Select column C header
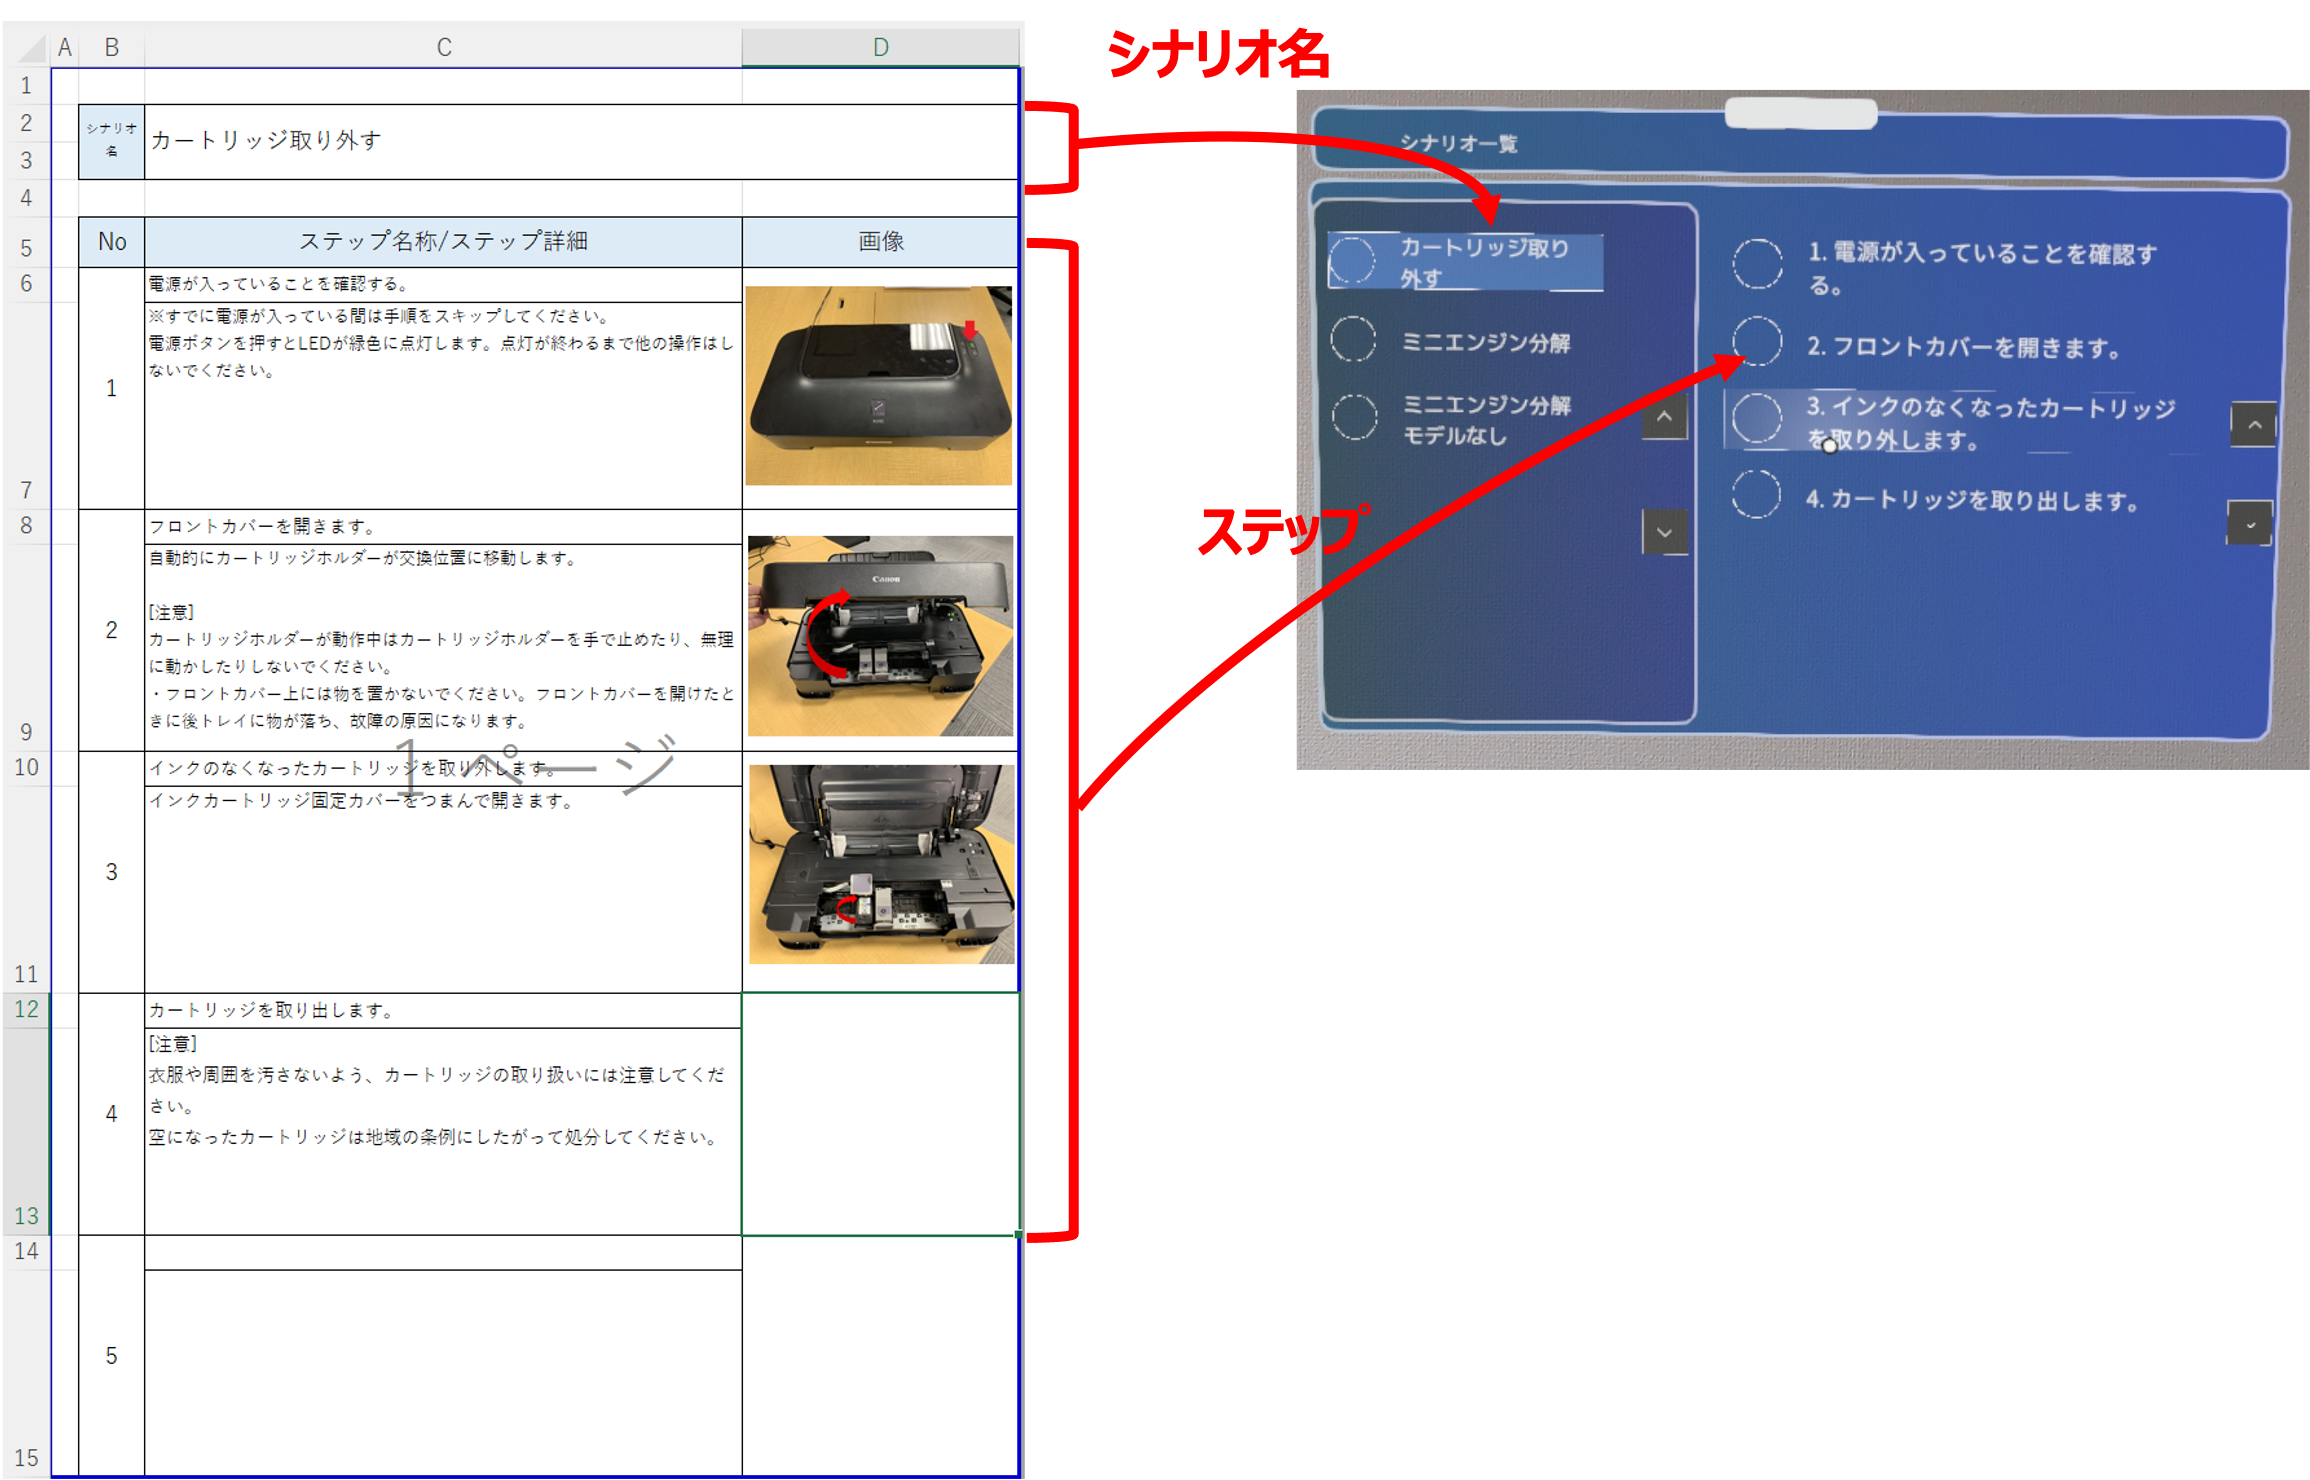The image size is (2310, 1480). [443, 47]
